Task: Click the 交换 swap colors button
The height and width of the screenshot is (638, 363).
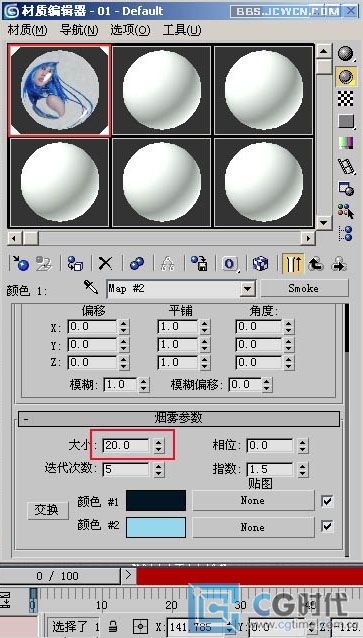Action: (x=48, y=510)
